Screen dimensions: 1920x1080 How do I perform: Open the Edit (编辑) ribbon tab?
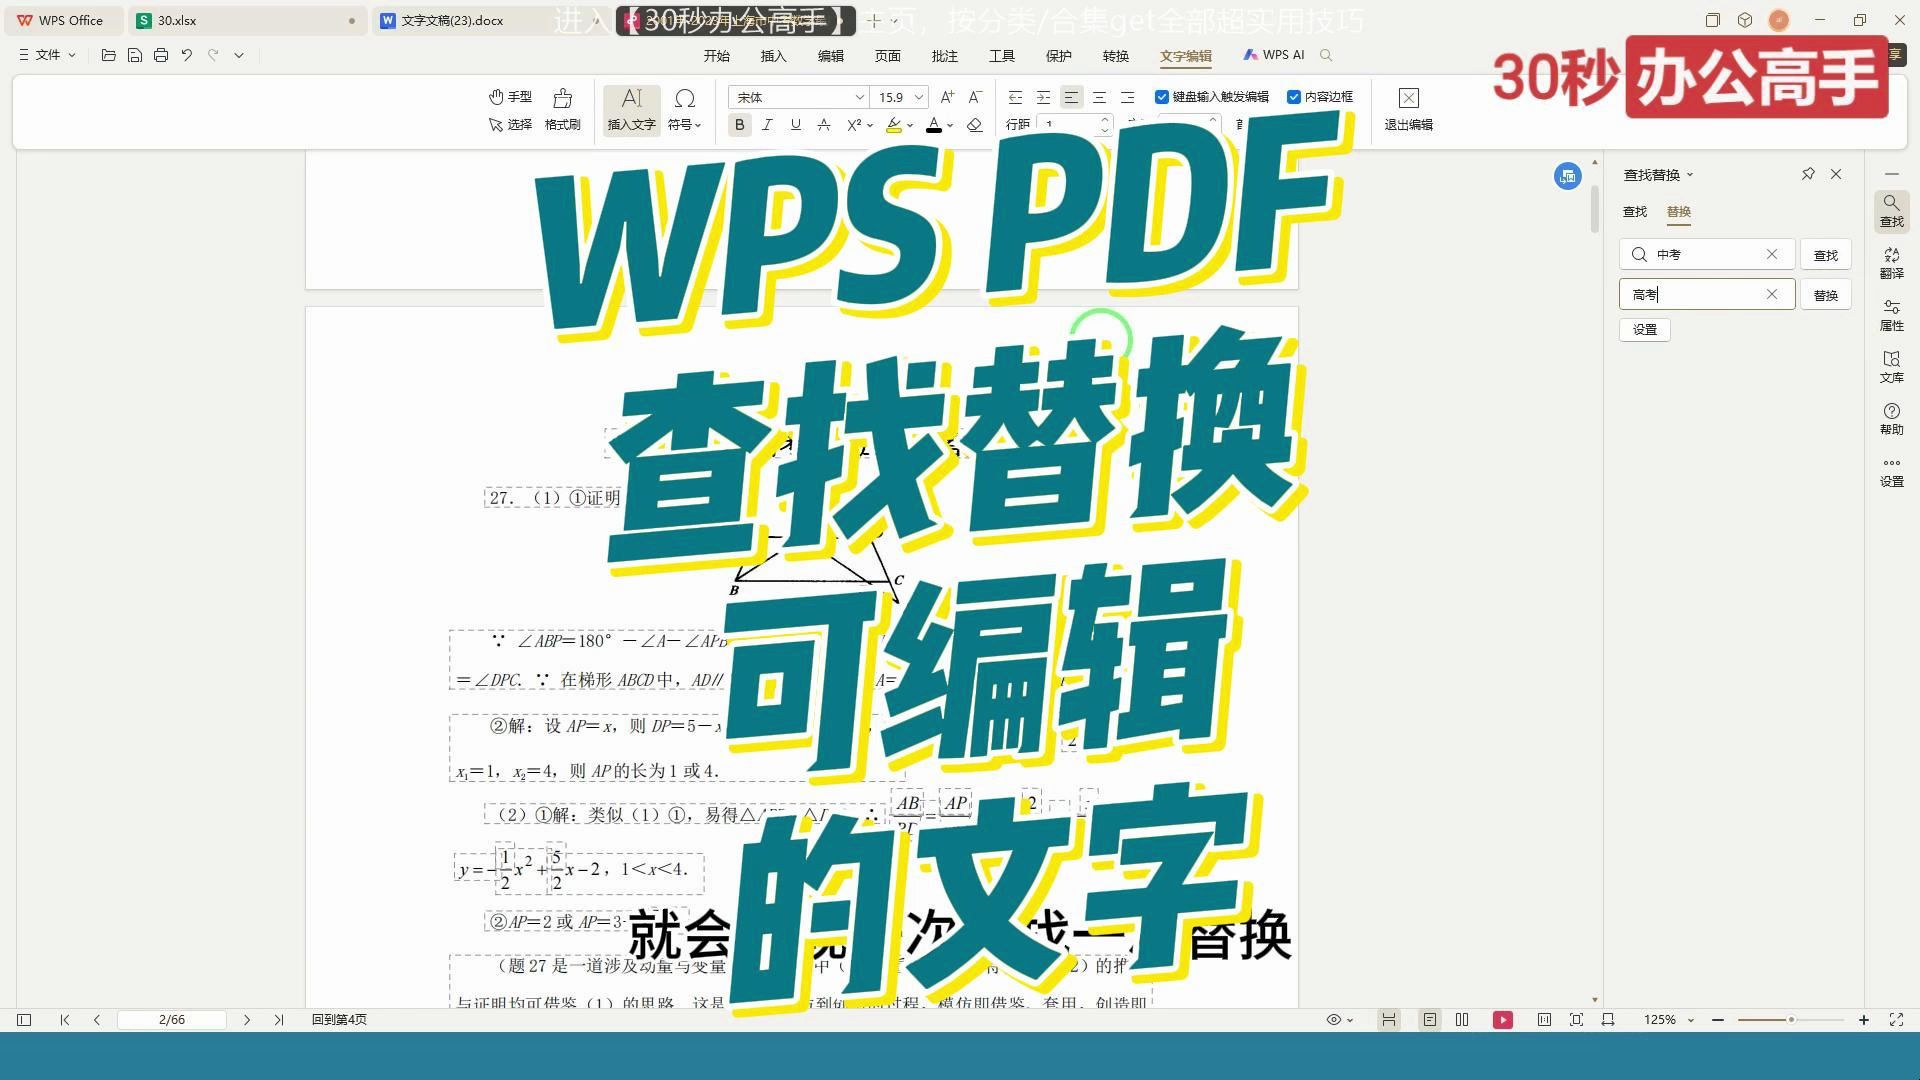830,56
